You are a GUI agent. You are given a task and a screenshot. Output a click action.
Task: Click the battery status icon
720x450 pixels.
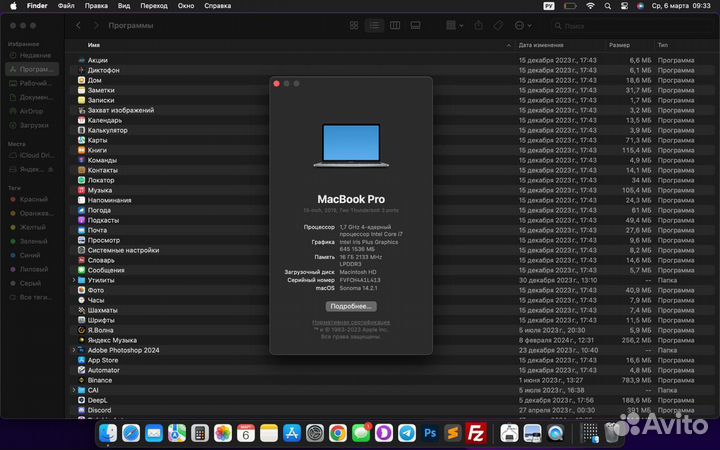570,6
